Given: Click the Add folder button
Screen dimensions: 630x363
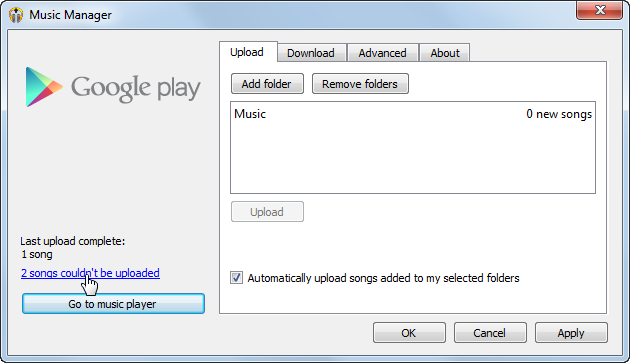Looking at the screenshot, I should pyautogui.click(x=267, y=84).
